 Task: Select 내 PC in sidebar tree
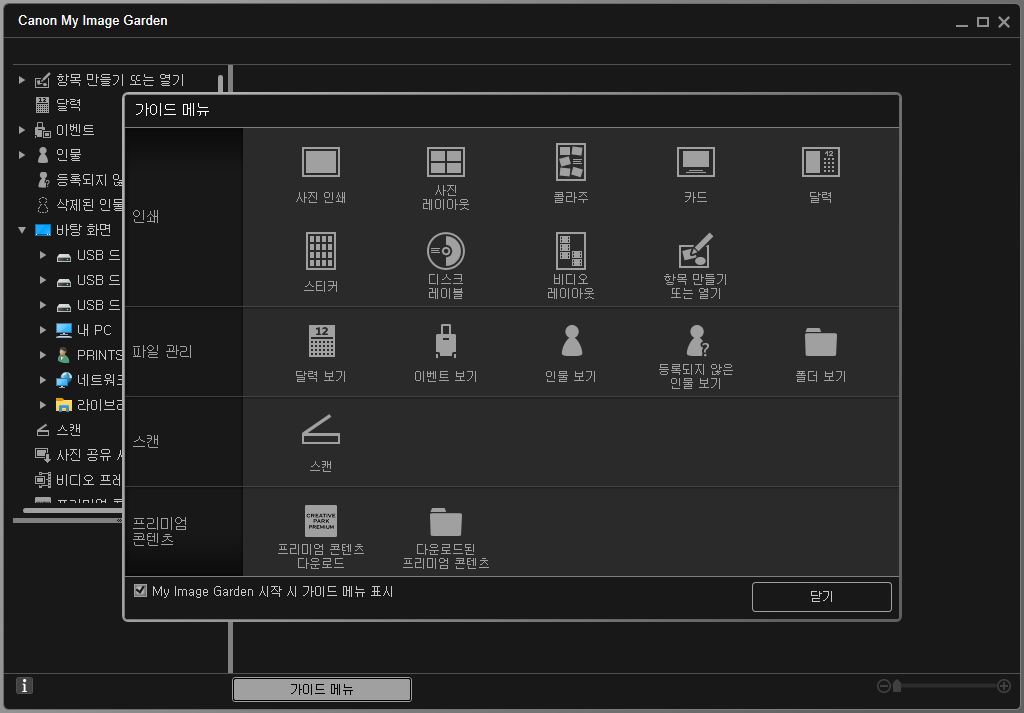point(84,330)
